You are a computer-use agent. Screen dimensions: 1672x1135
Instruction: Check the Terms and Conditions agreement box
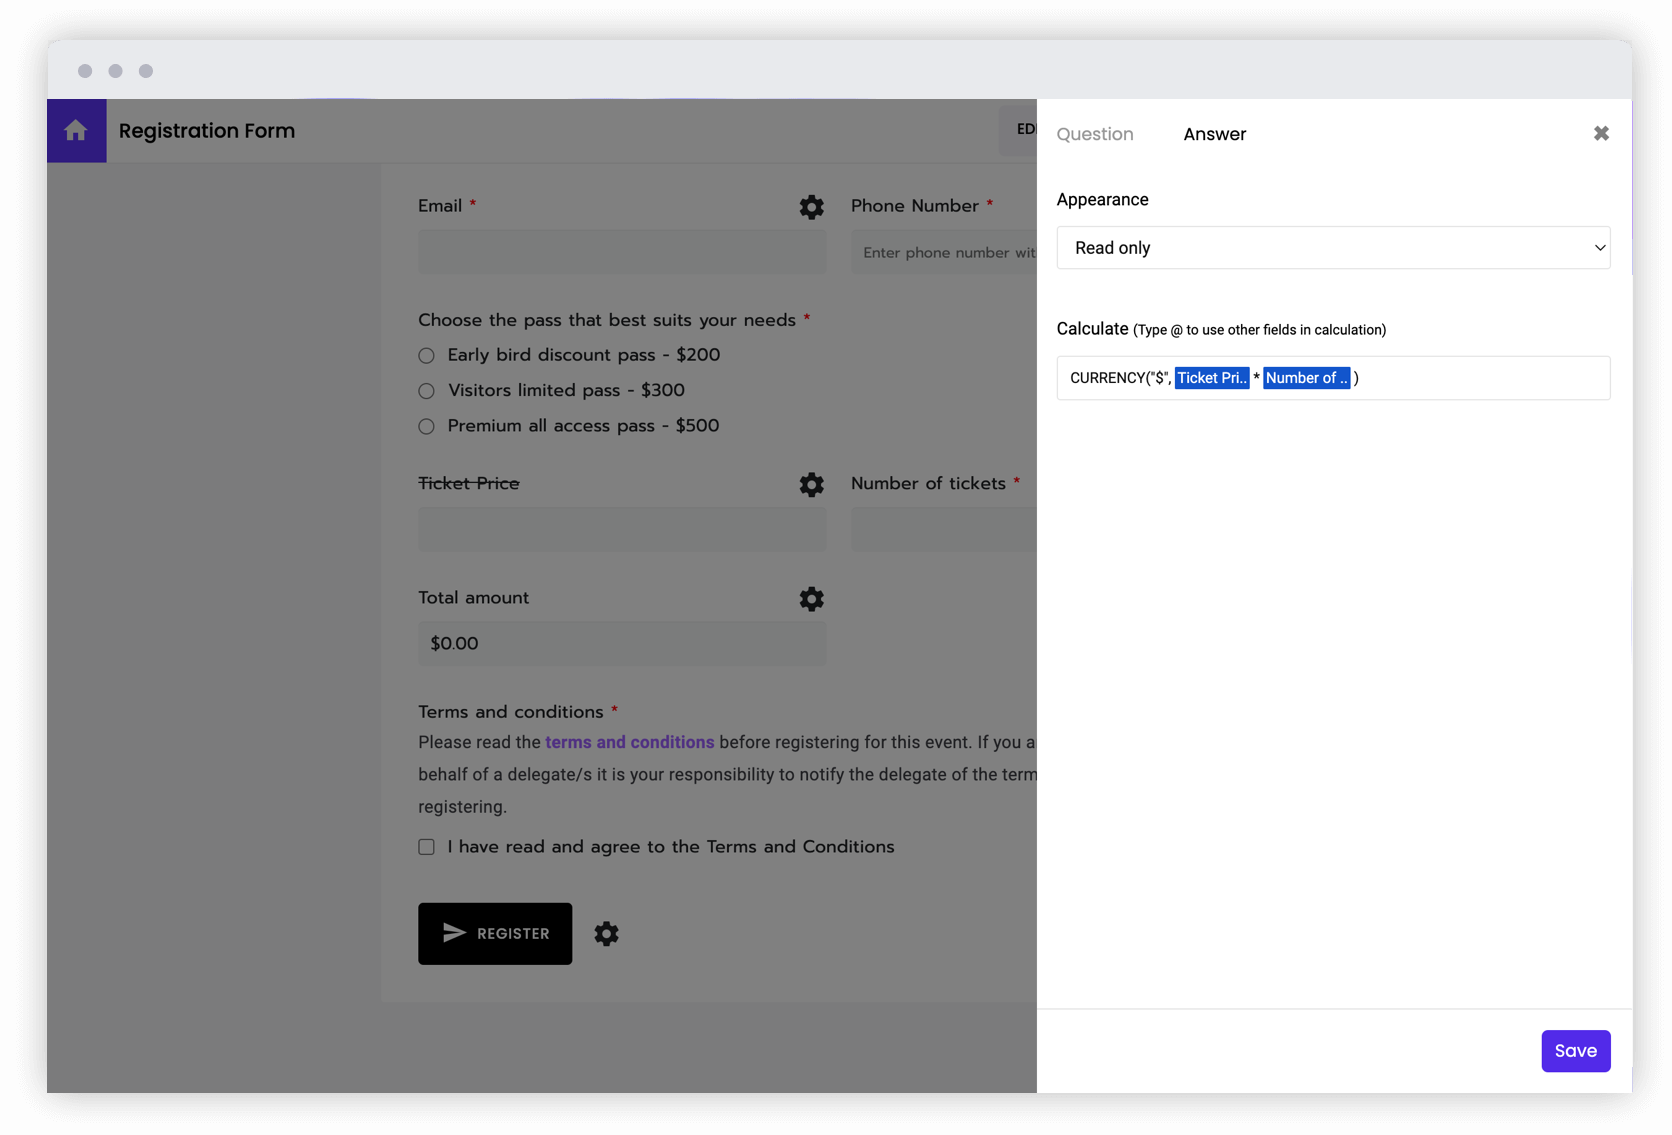(x=426, y=846)
